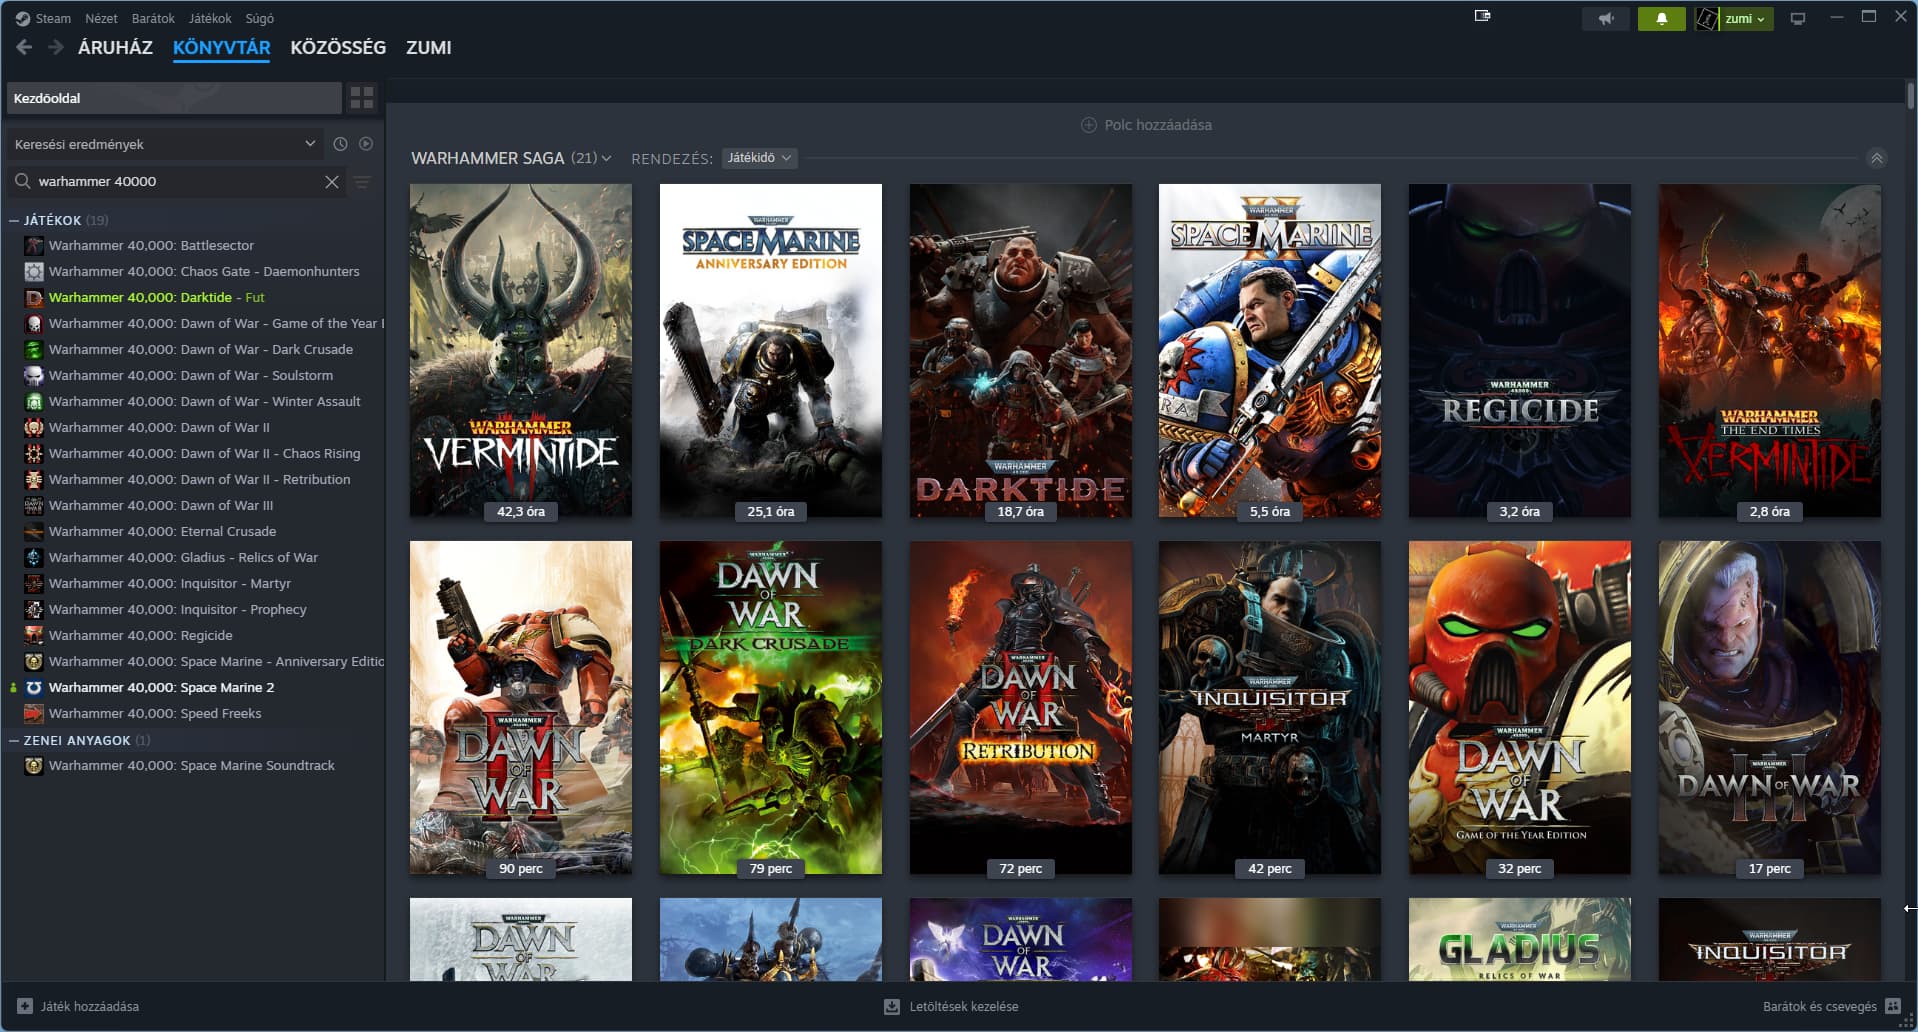This screenshot has height=1032, width=1918.
Task: Go to the KÖZÖSSÉG tab
Action: pos(338,47)
